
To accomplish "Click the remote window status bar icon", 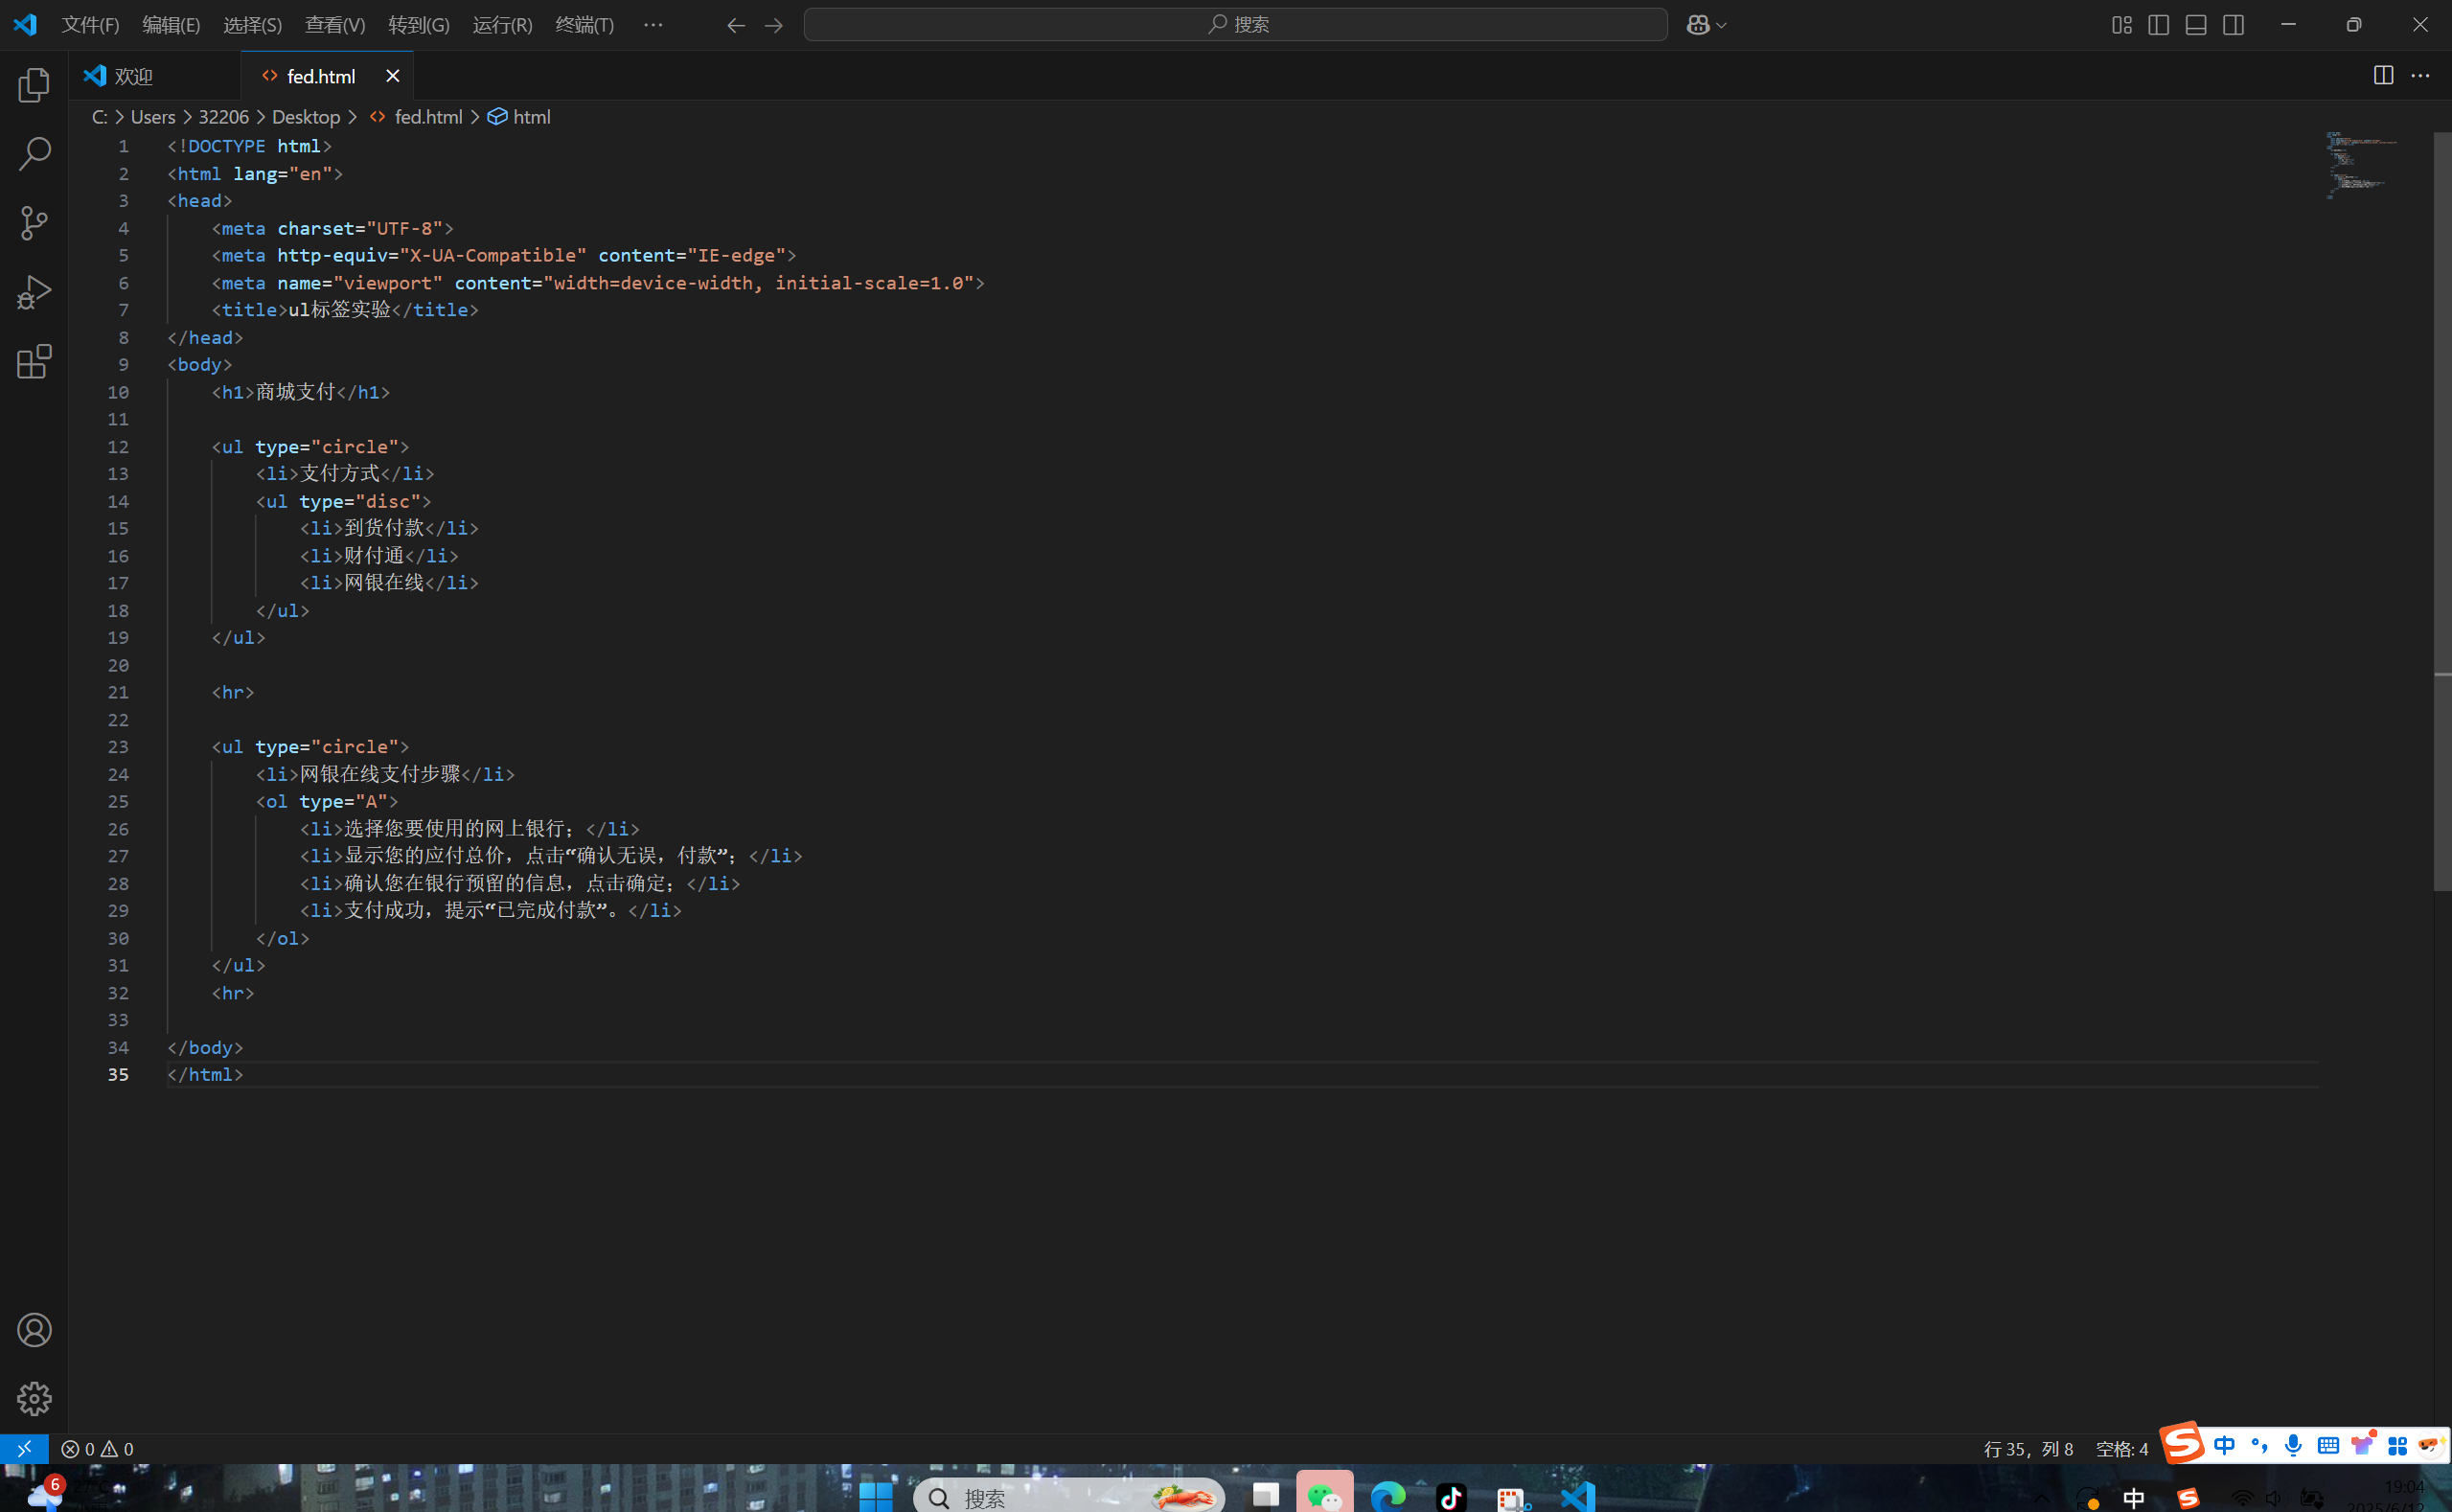I will click(x=24, y=1449).
